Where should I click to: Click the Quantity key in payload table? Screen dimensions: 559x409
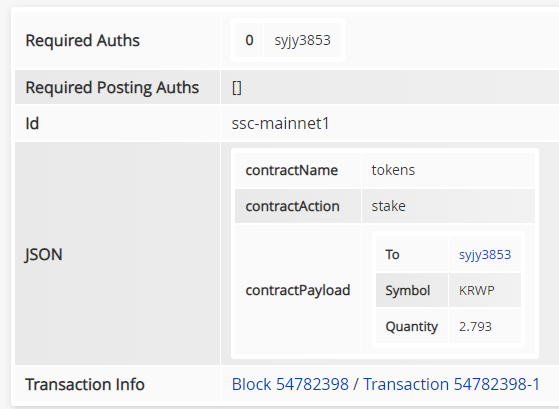click(x=411, y=327)
